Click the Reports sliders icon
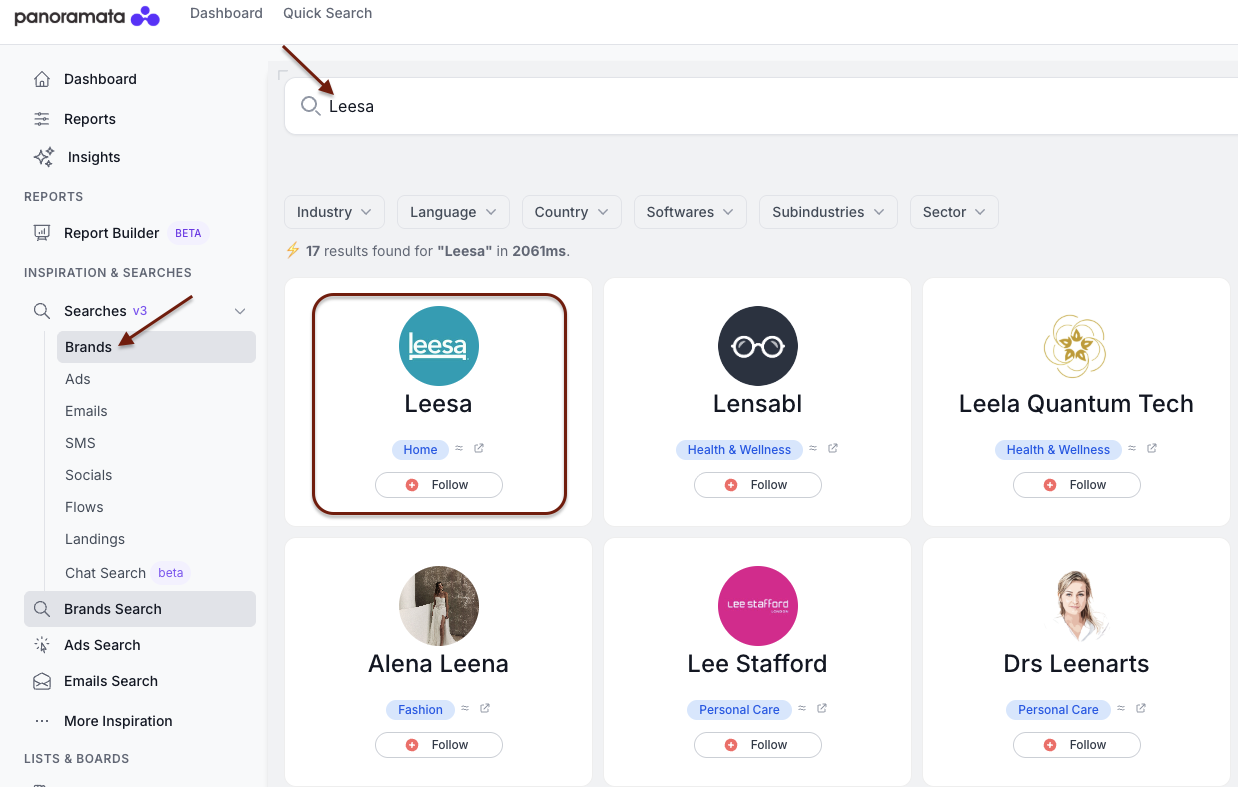 click(x=42, y=119)
